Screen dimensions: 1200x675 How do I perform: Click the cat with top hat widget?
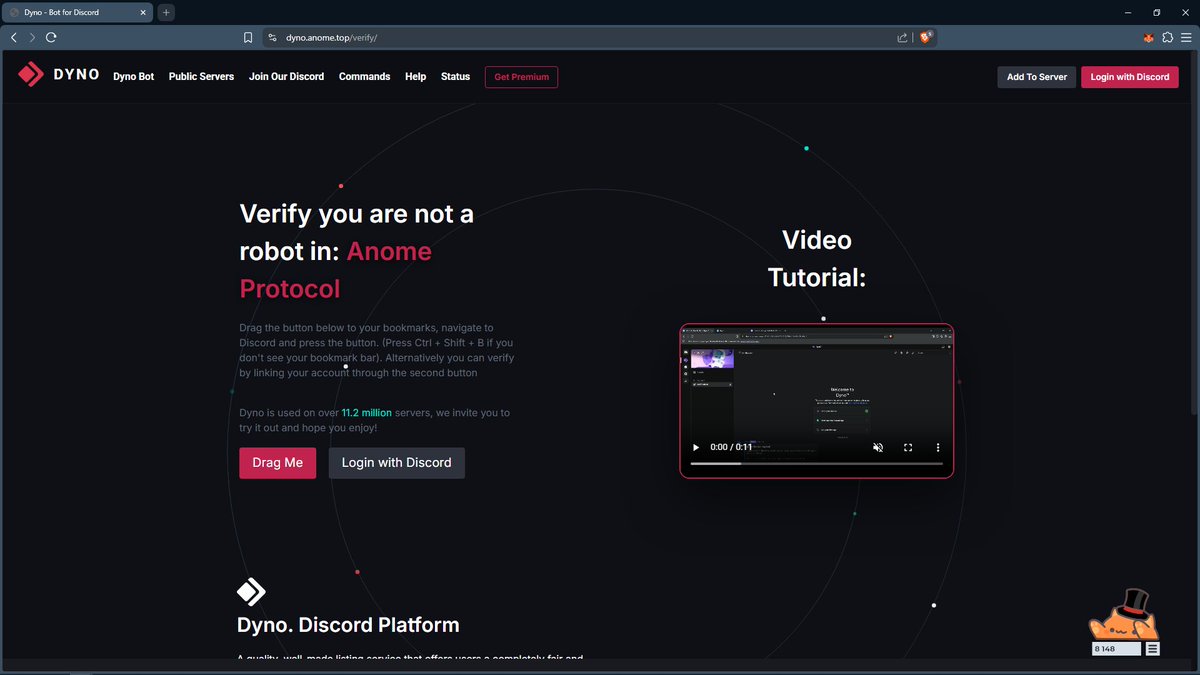(1124, 615)
